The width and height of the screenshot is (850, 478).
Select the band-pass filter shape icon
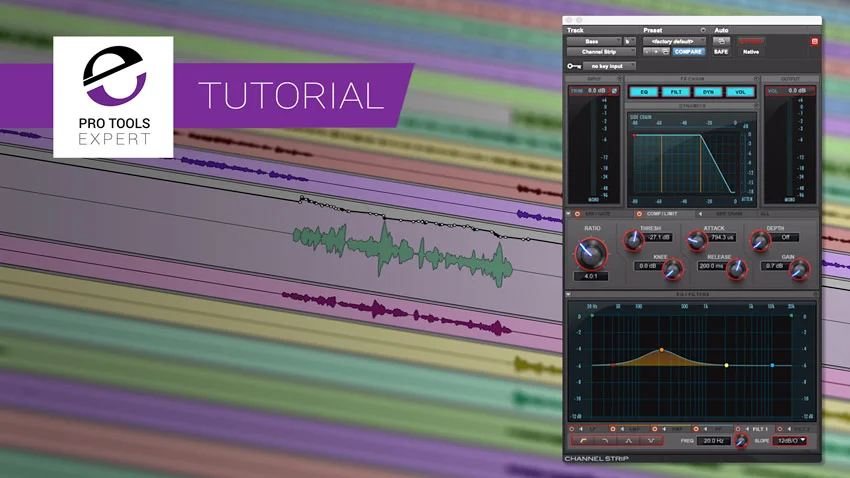pyautogui.click(x=628, y=441)
